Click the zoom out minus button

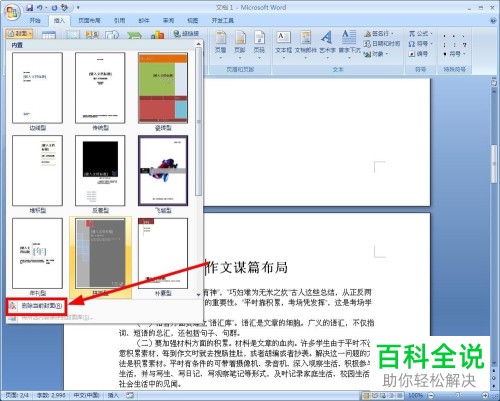[431, 396]
